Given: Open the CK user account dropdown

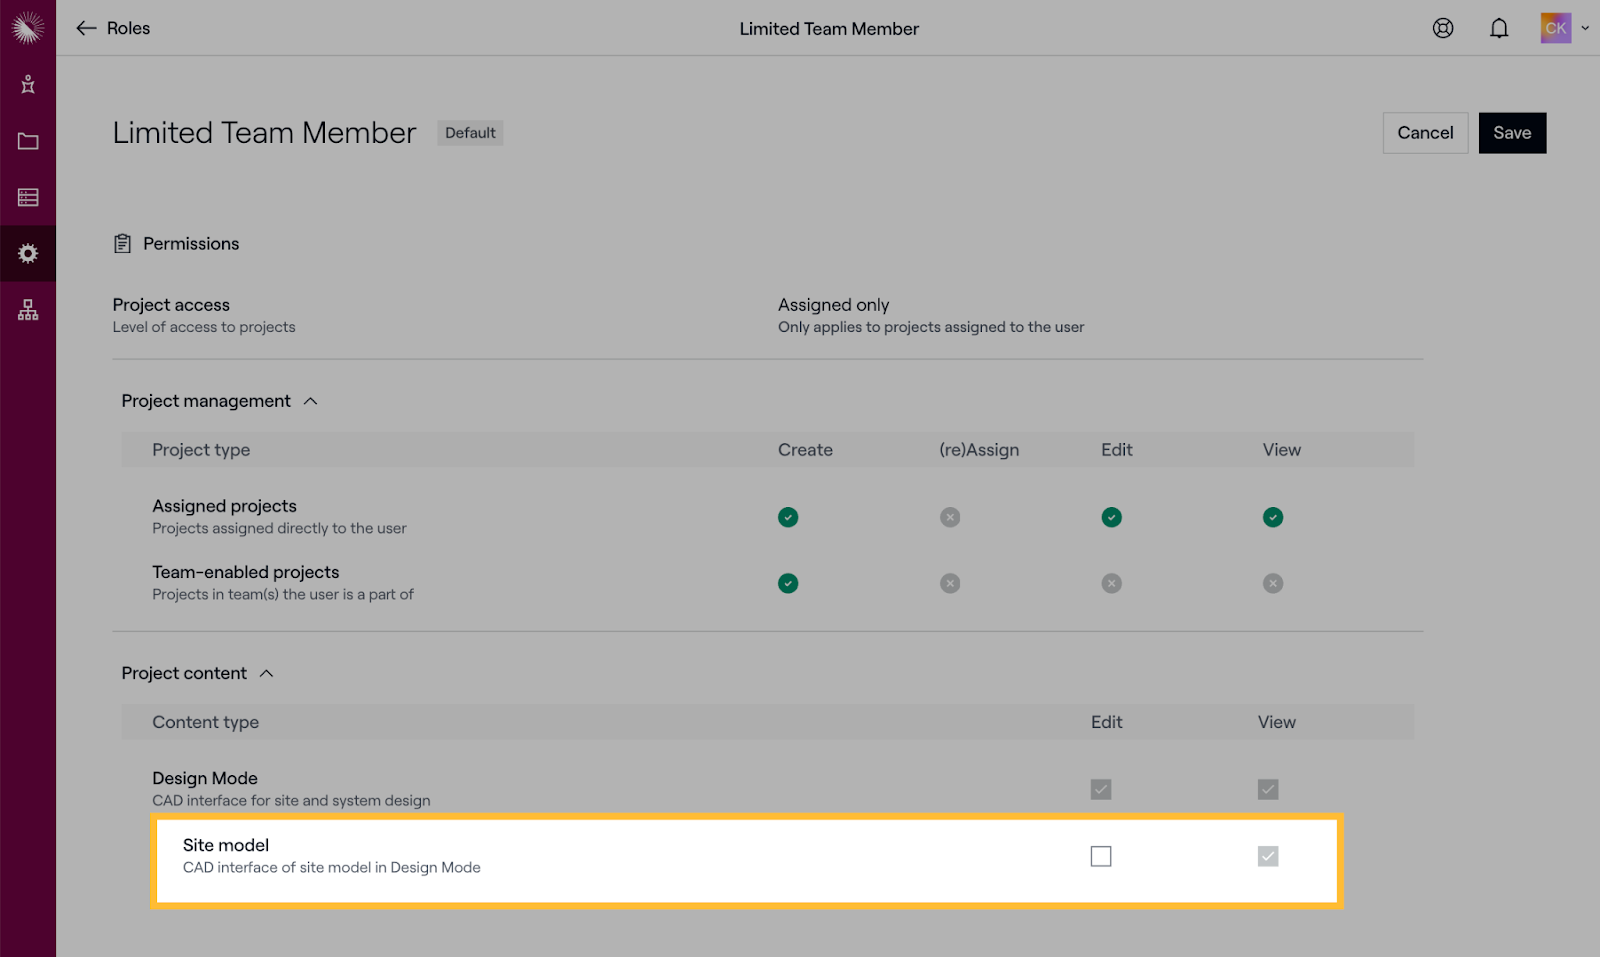Looking at the screenshot, I should (1564, 28).
